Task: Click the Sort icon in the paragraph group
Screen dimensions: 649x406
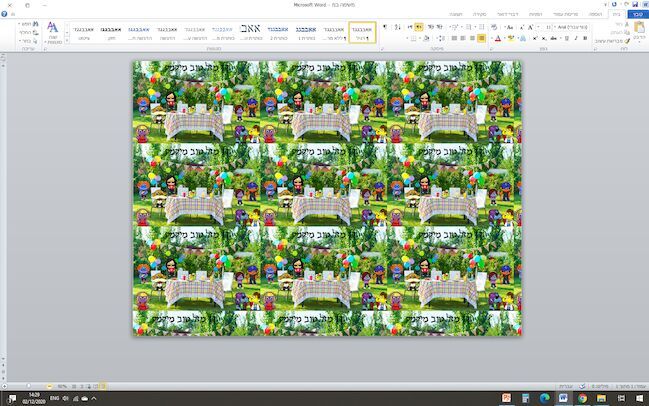Action: click(396, 27)
